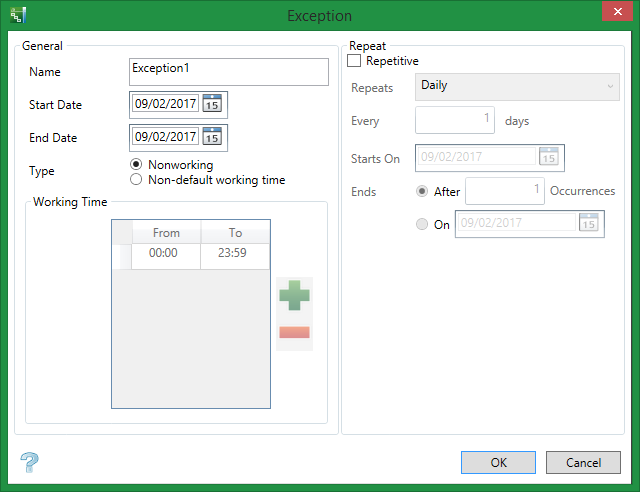This screenshot has width=640, height=492.
Task: Open the Ends On date calendar picker
Action: pos(589,223)
